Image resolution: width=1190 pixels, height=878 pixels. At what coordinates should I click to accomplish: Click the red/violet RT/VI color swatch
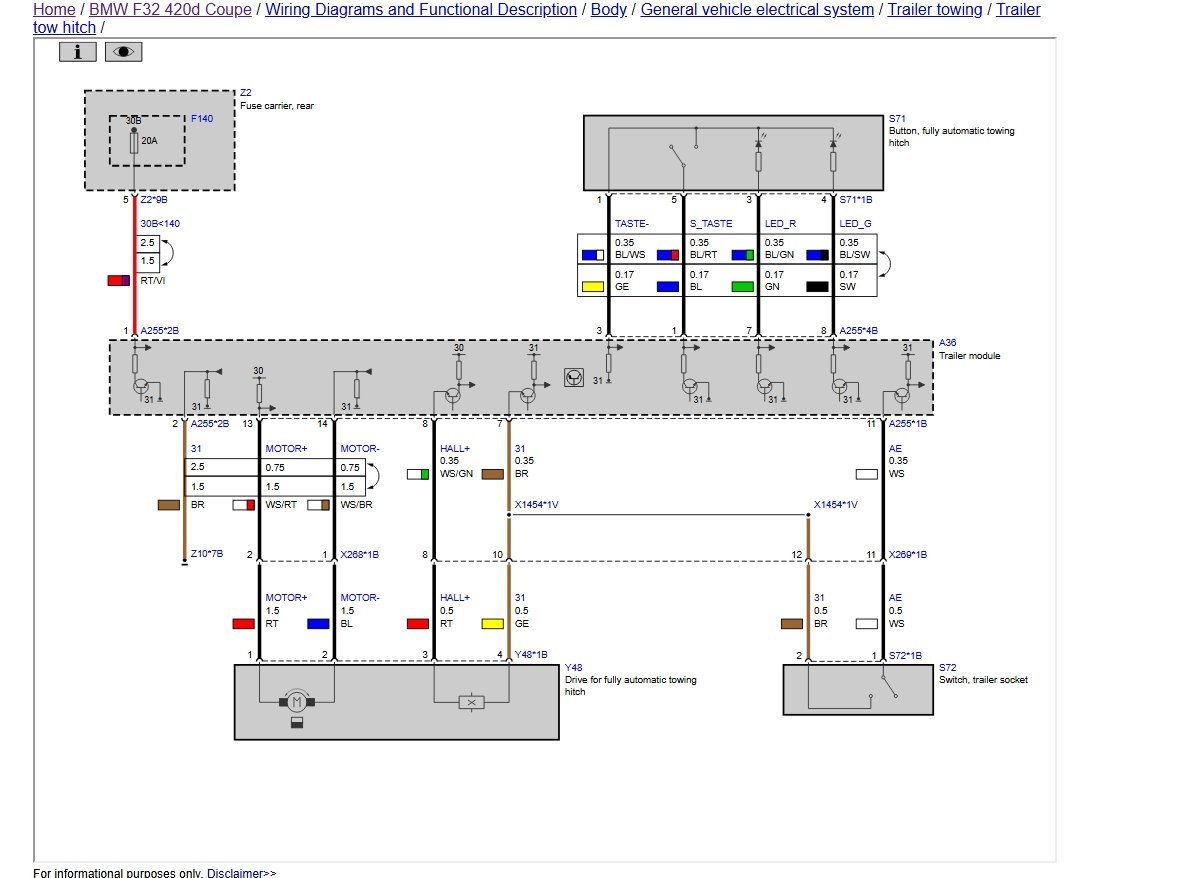click(x=118, y=281)
